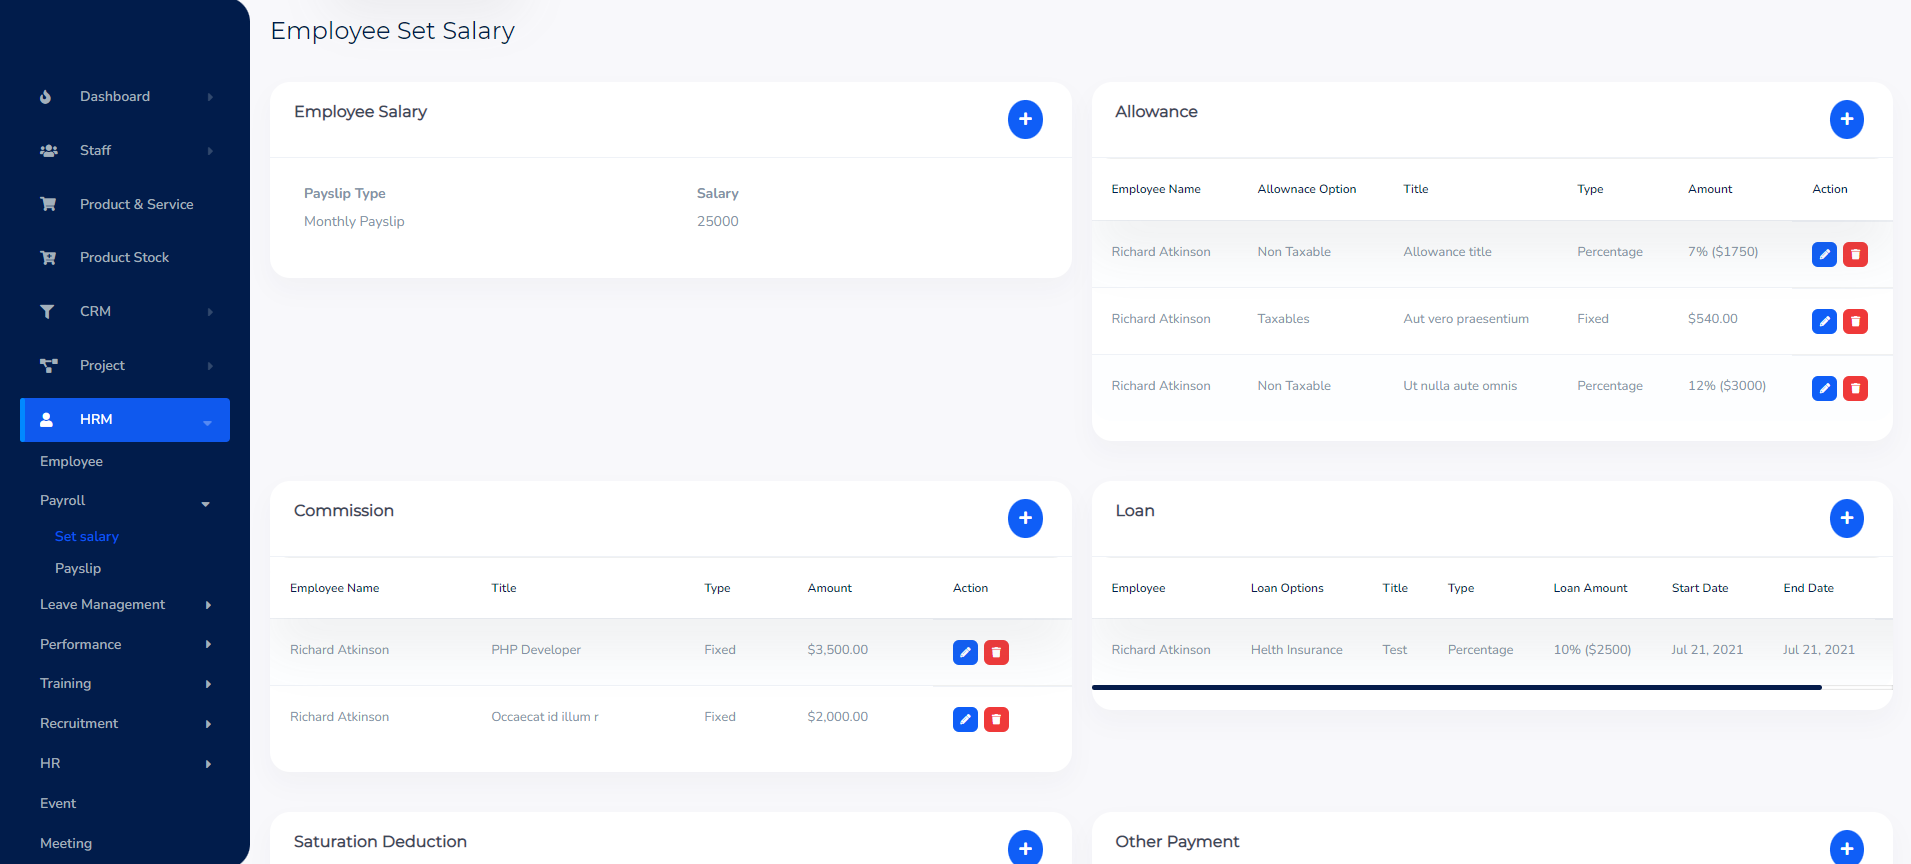The image size is (1911, 864).
Task: Add a new Loan entry
Action: [1846, 518]
